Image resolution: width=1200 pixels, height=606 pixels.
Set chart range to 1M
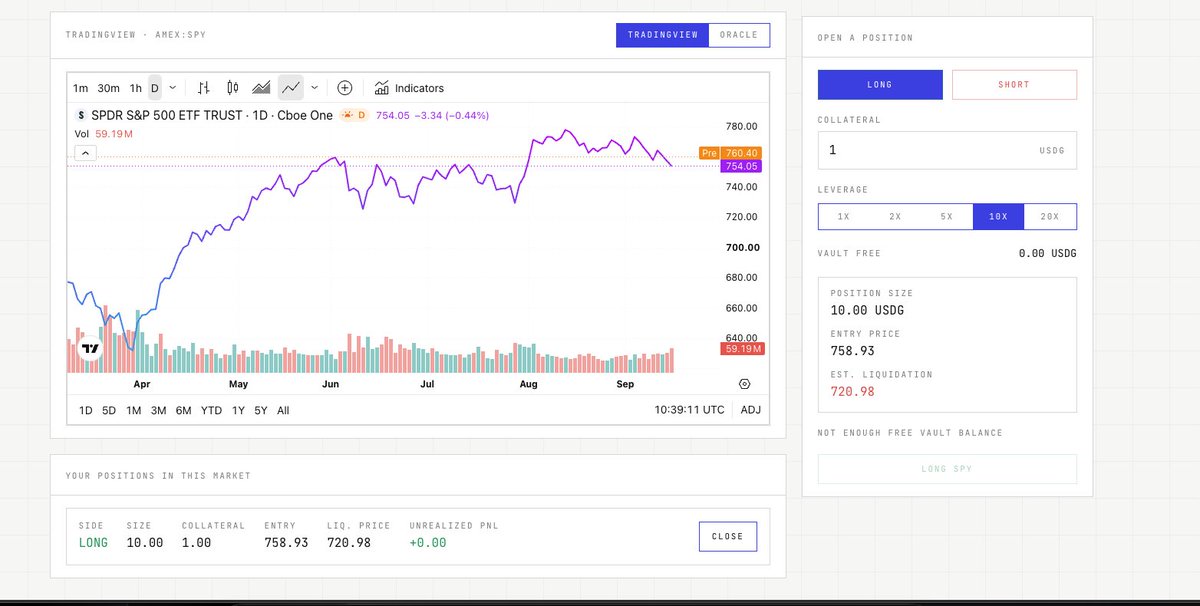click(134, 410)
